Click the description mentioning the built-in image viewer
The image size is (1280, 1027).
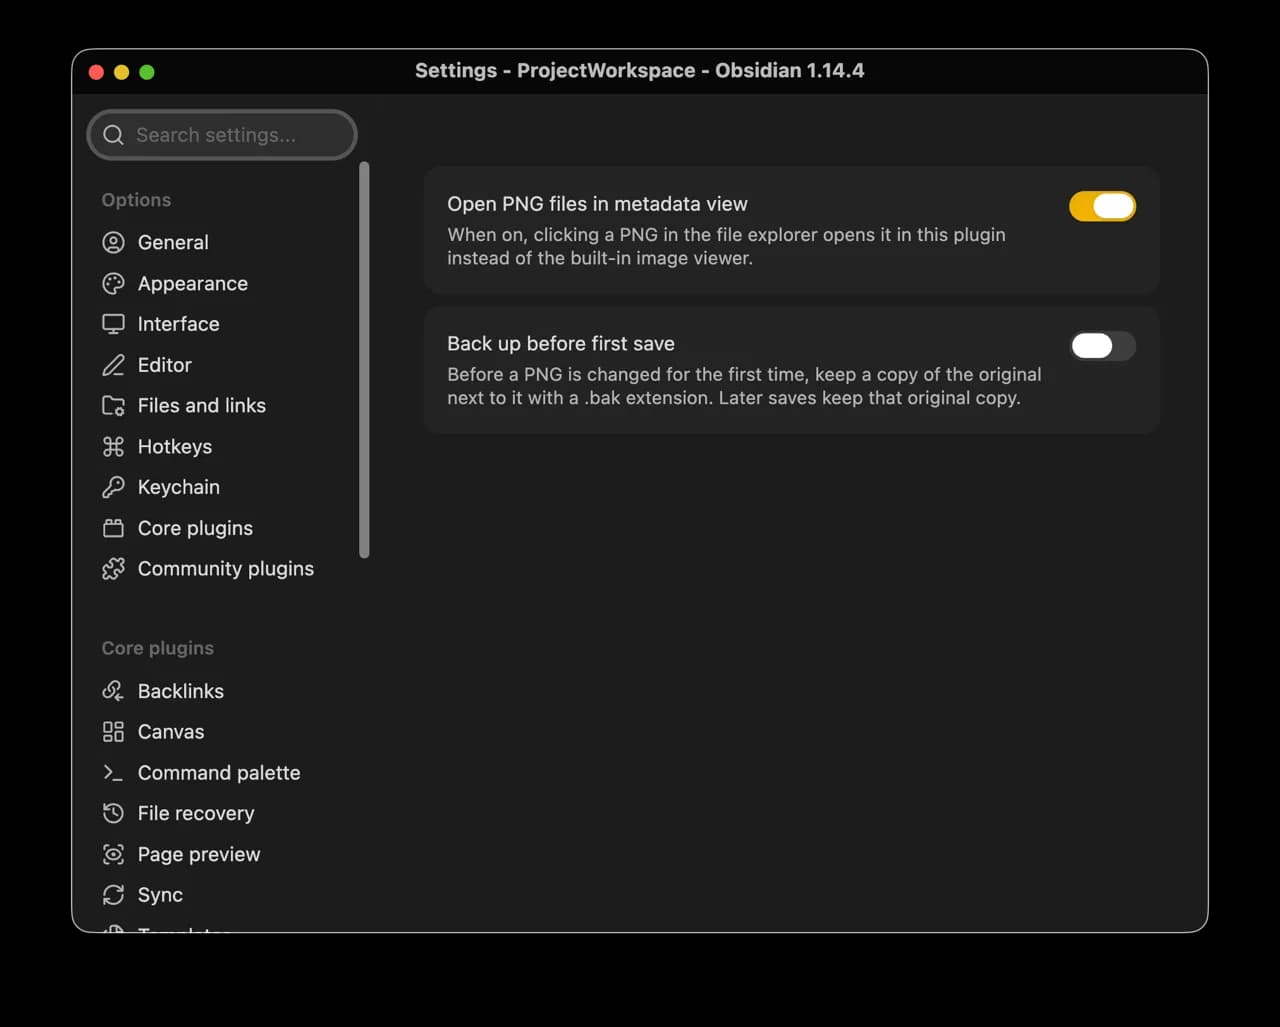coord(726,246)
